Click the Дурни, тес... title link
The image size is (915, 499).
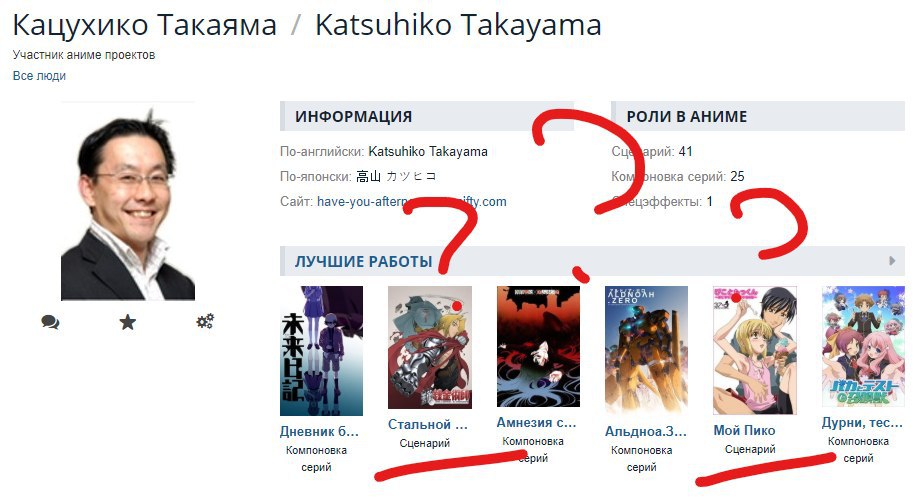click(x=862, y=423)
